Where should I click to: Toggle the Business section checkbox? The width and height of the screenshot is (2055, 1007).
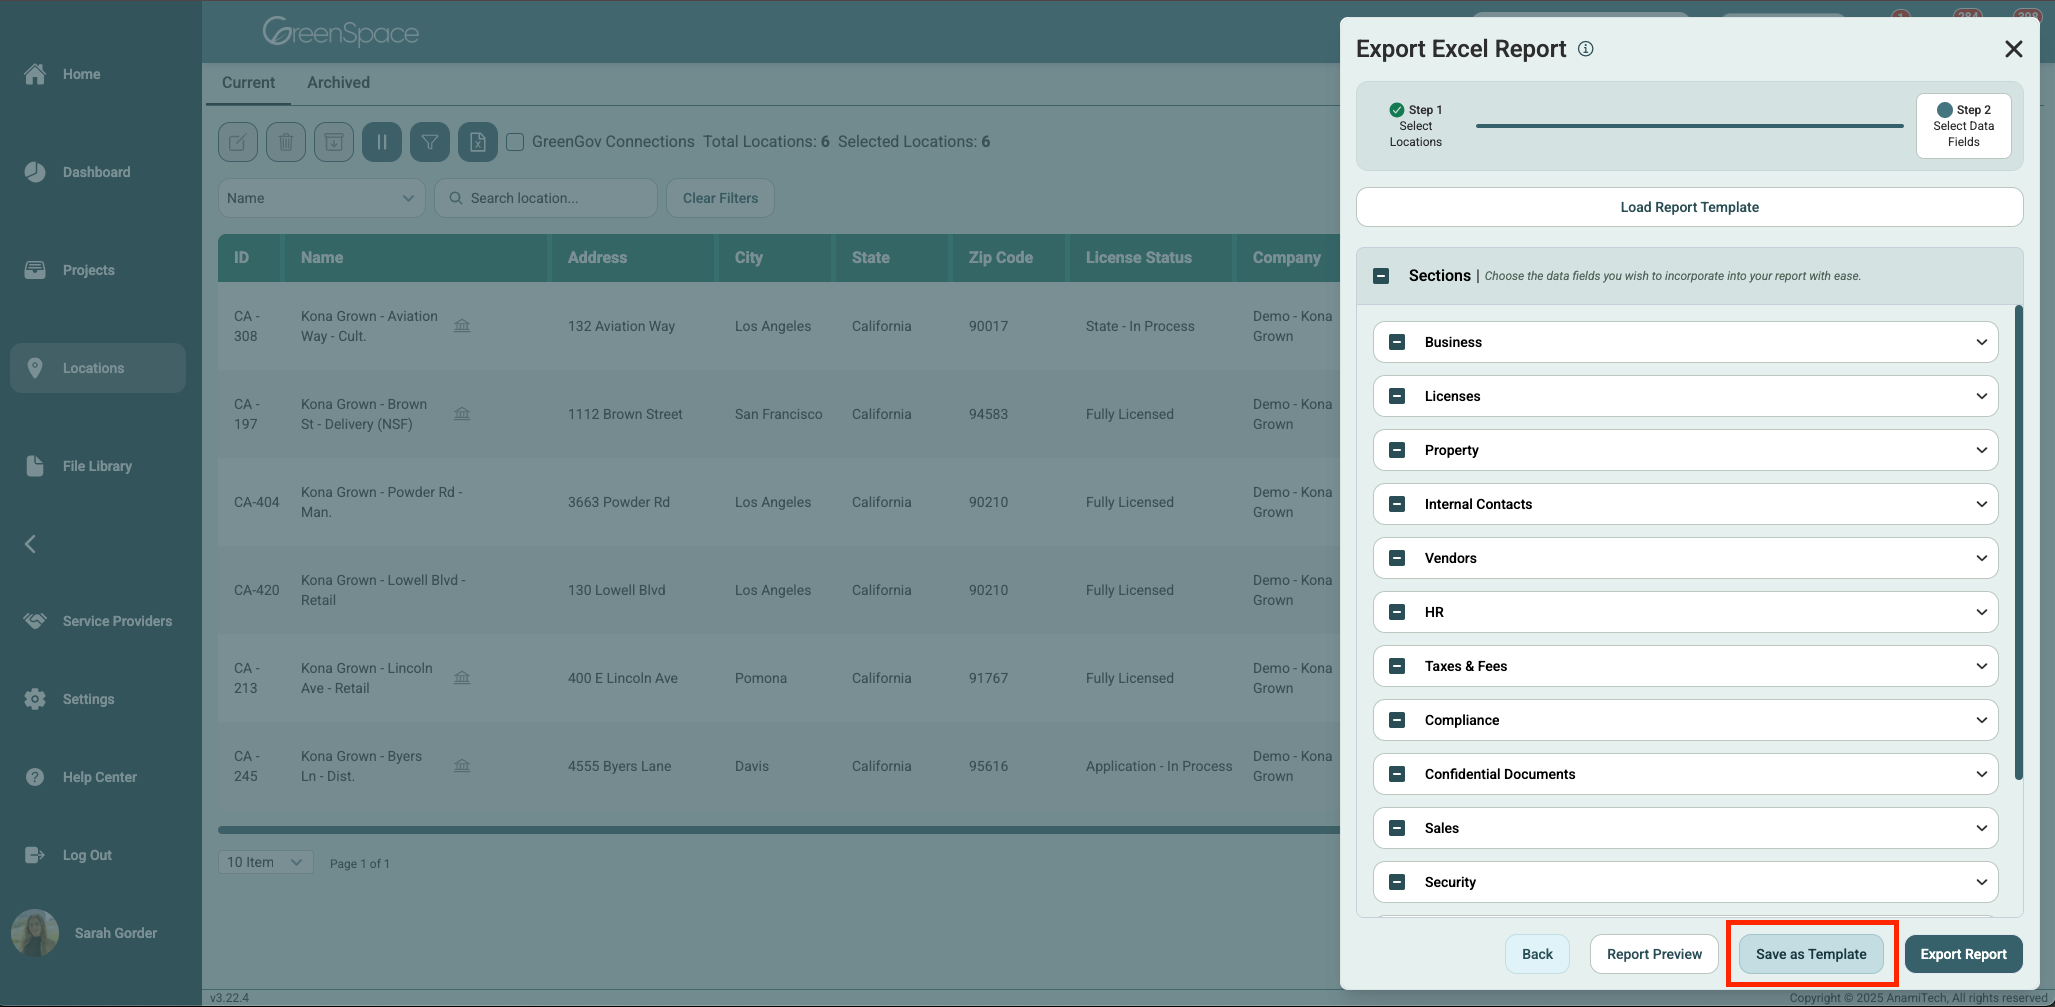pyautogui.click(x=1398, y=342)
